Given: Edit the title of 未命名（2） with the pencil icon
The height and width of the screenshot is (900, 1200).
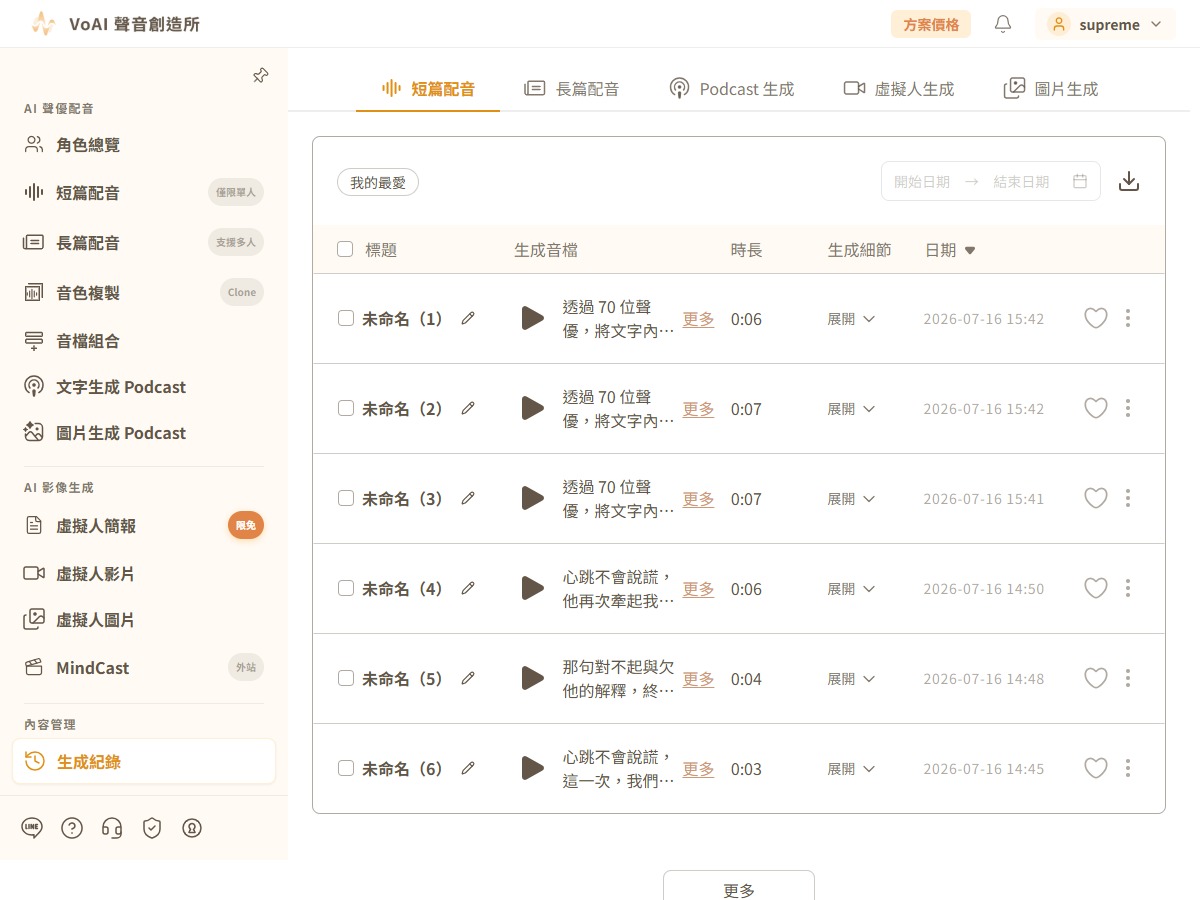Looking at the screenshot, I should pos(468,408).
